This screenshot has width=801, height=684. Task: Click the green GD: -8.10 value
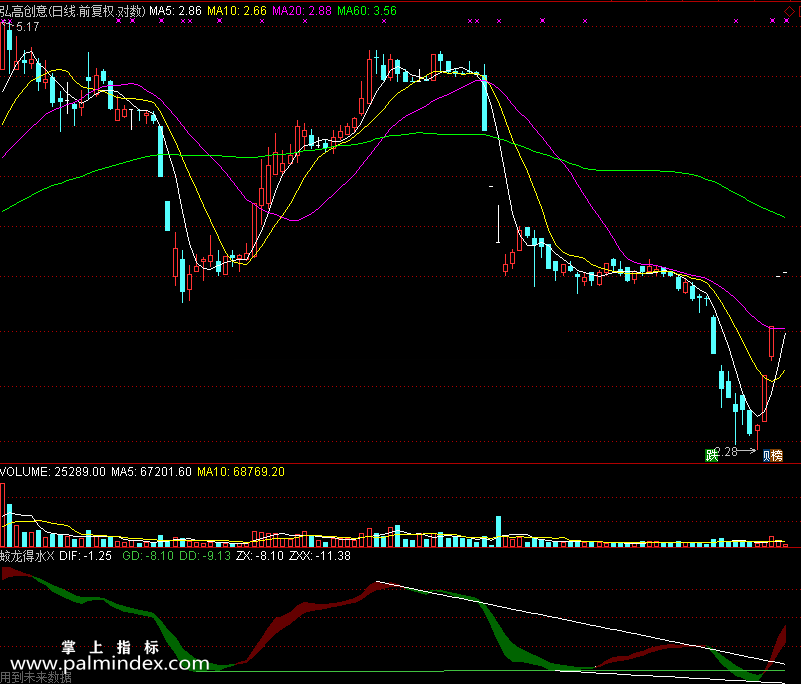coord(148,556)
